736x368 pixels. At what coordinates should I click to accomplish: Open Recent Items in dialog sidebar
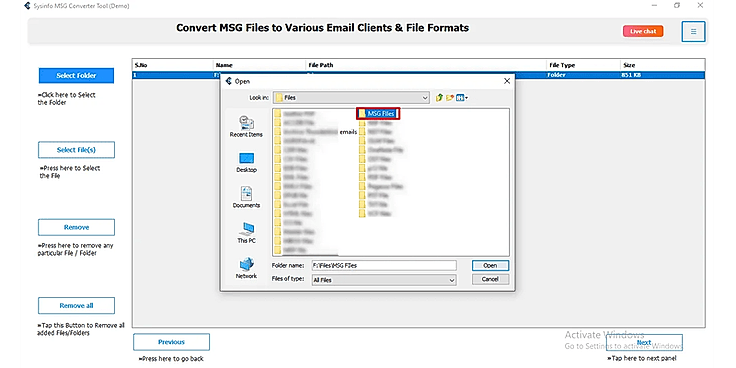[246, 127]
